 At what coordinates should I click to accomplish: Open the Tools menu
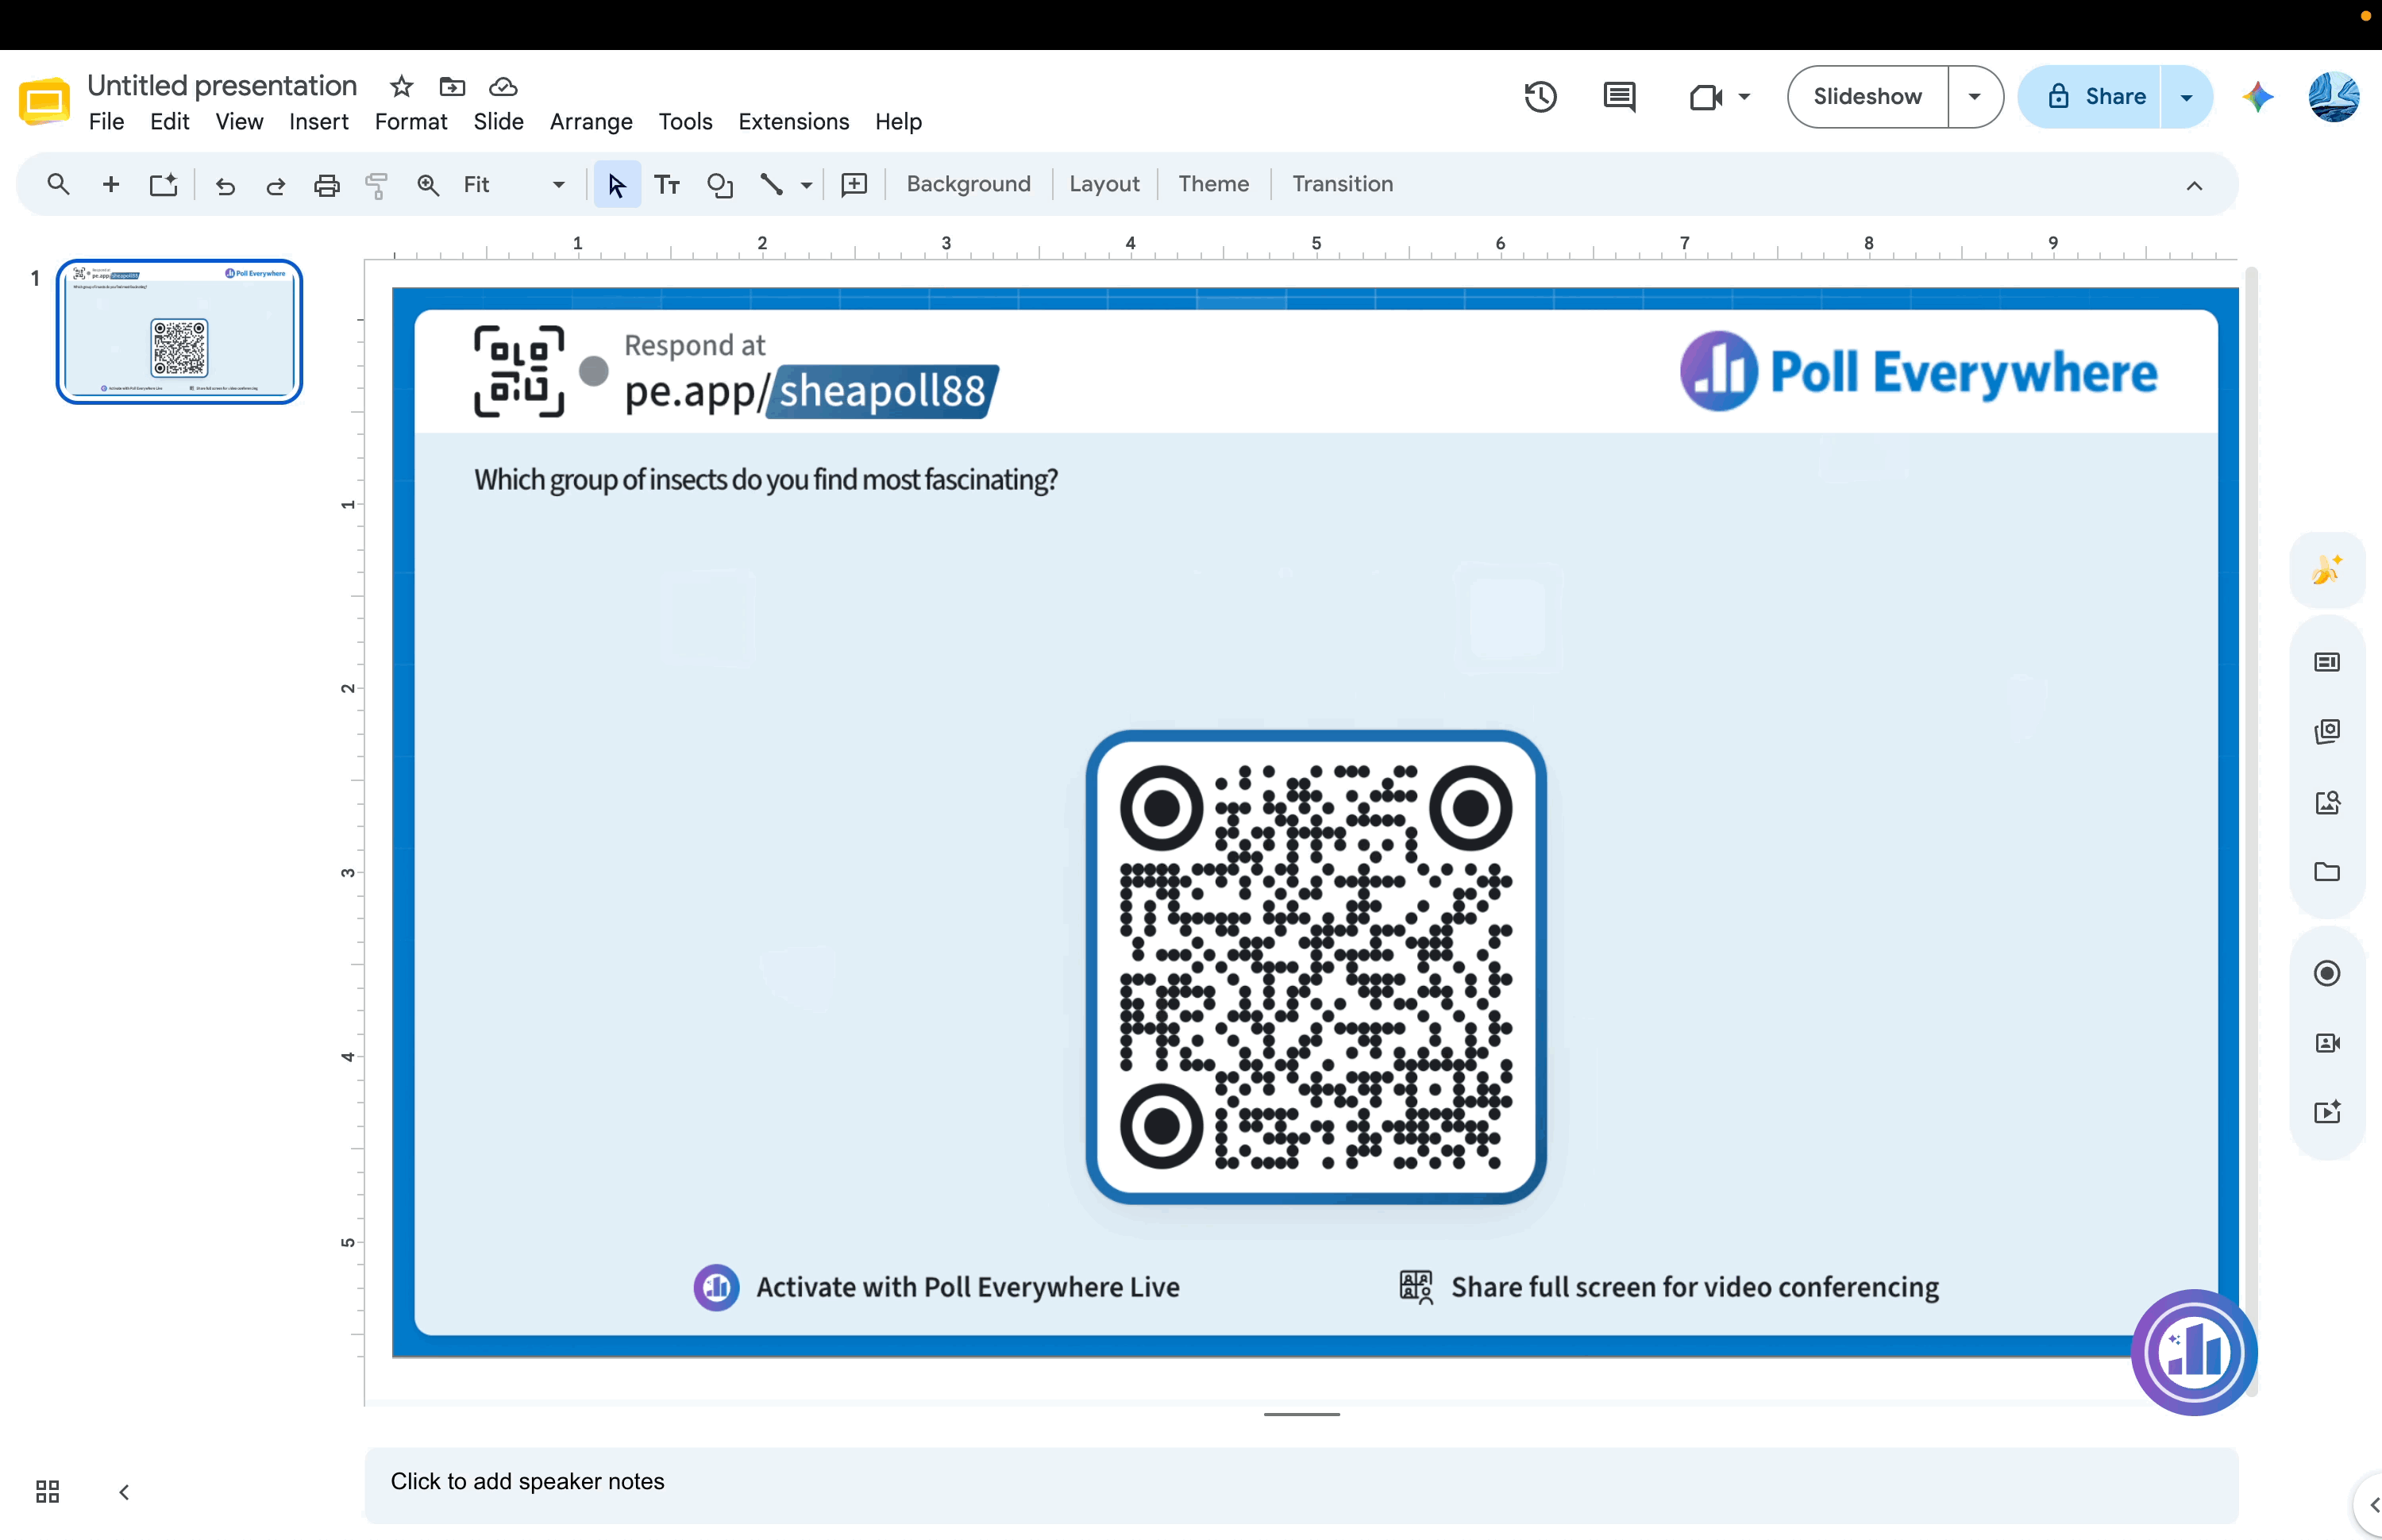tap(685, 122)
